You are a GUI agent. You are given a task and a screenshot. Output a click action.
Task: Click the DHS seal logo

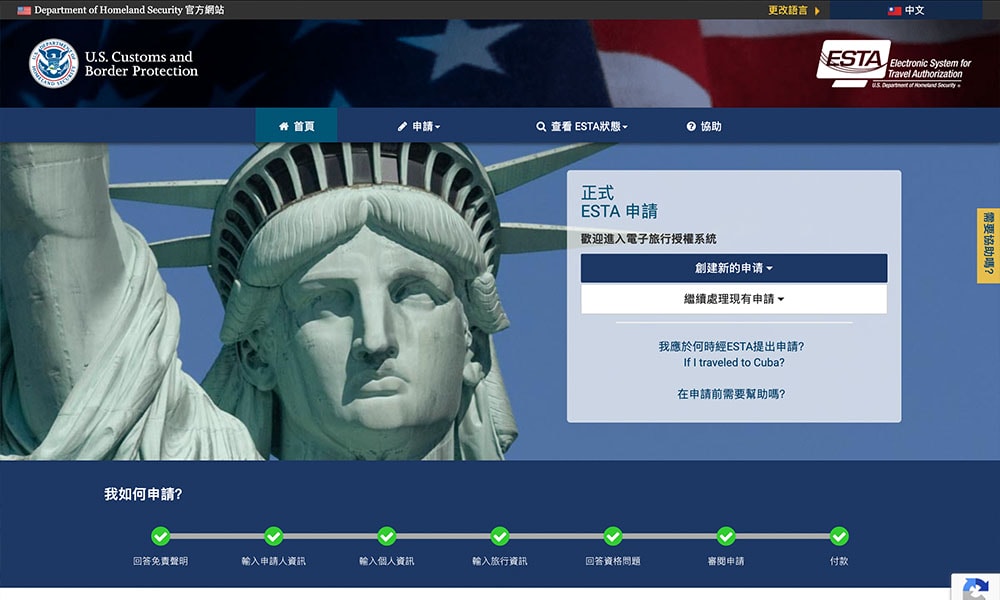54,63
